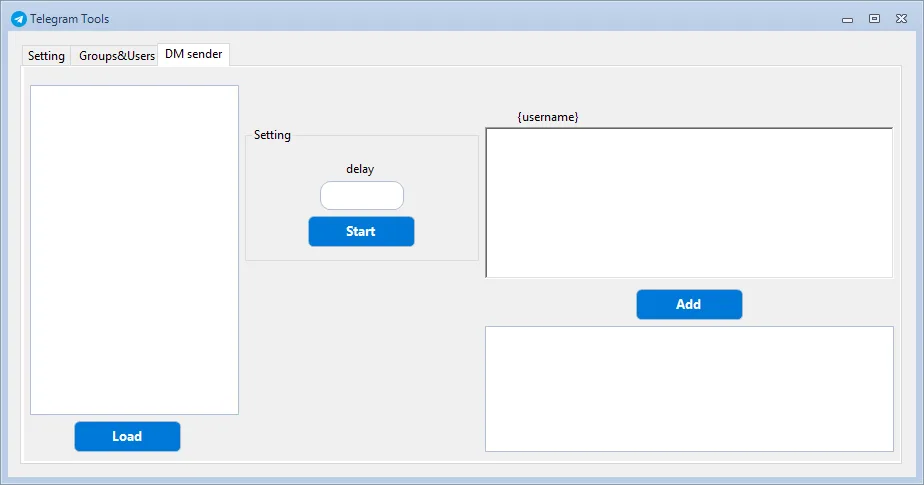Click the Setting group box caption
The image size is (924, 485).
[x=272, y=135]
